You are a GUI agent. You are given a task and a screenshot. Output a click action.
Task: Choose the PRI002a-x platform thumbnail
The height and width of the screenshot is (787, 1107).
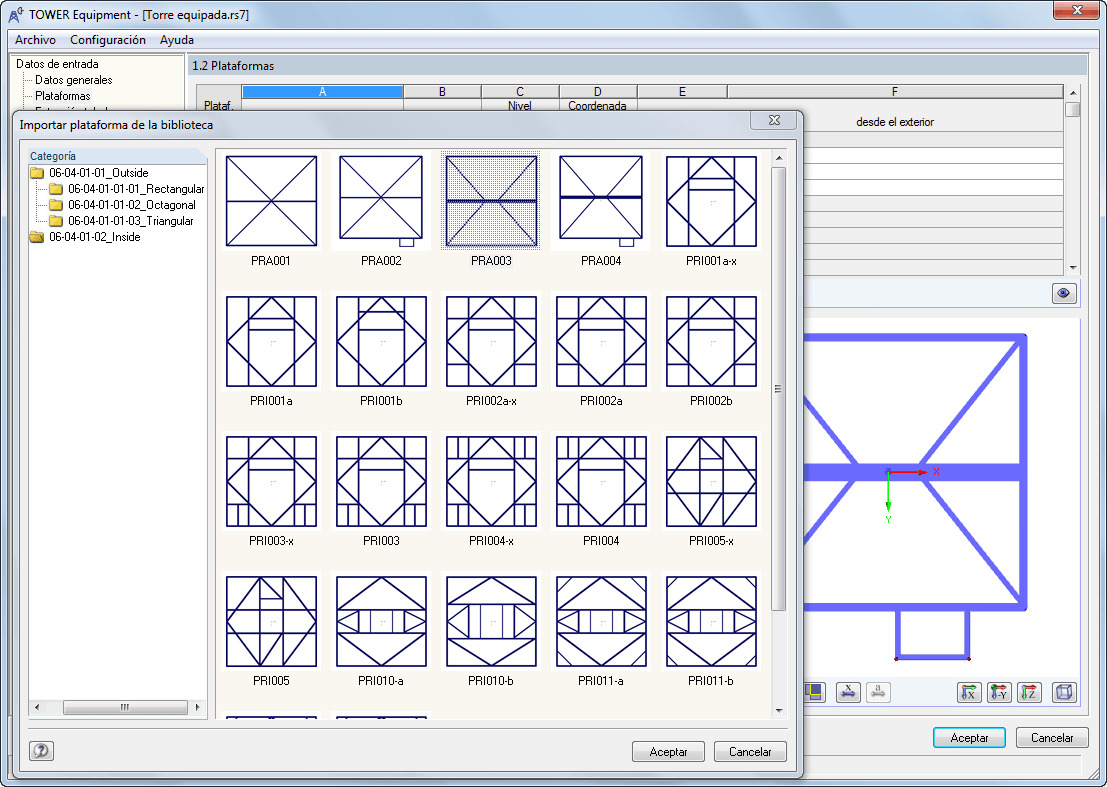coord(491,342)
